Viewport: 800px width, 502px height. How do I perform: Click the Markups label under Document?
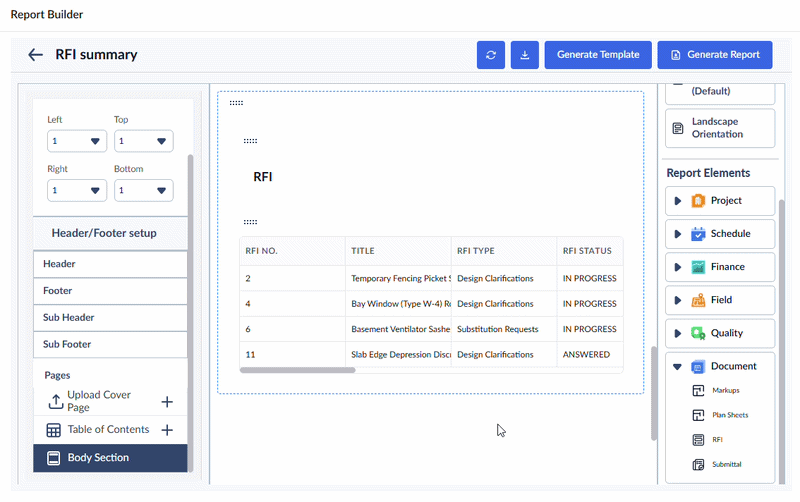click(x=726, y=391)
